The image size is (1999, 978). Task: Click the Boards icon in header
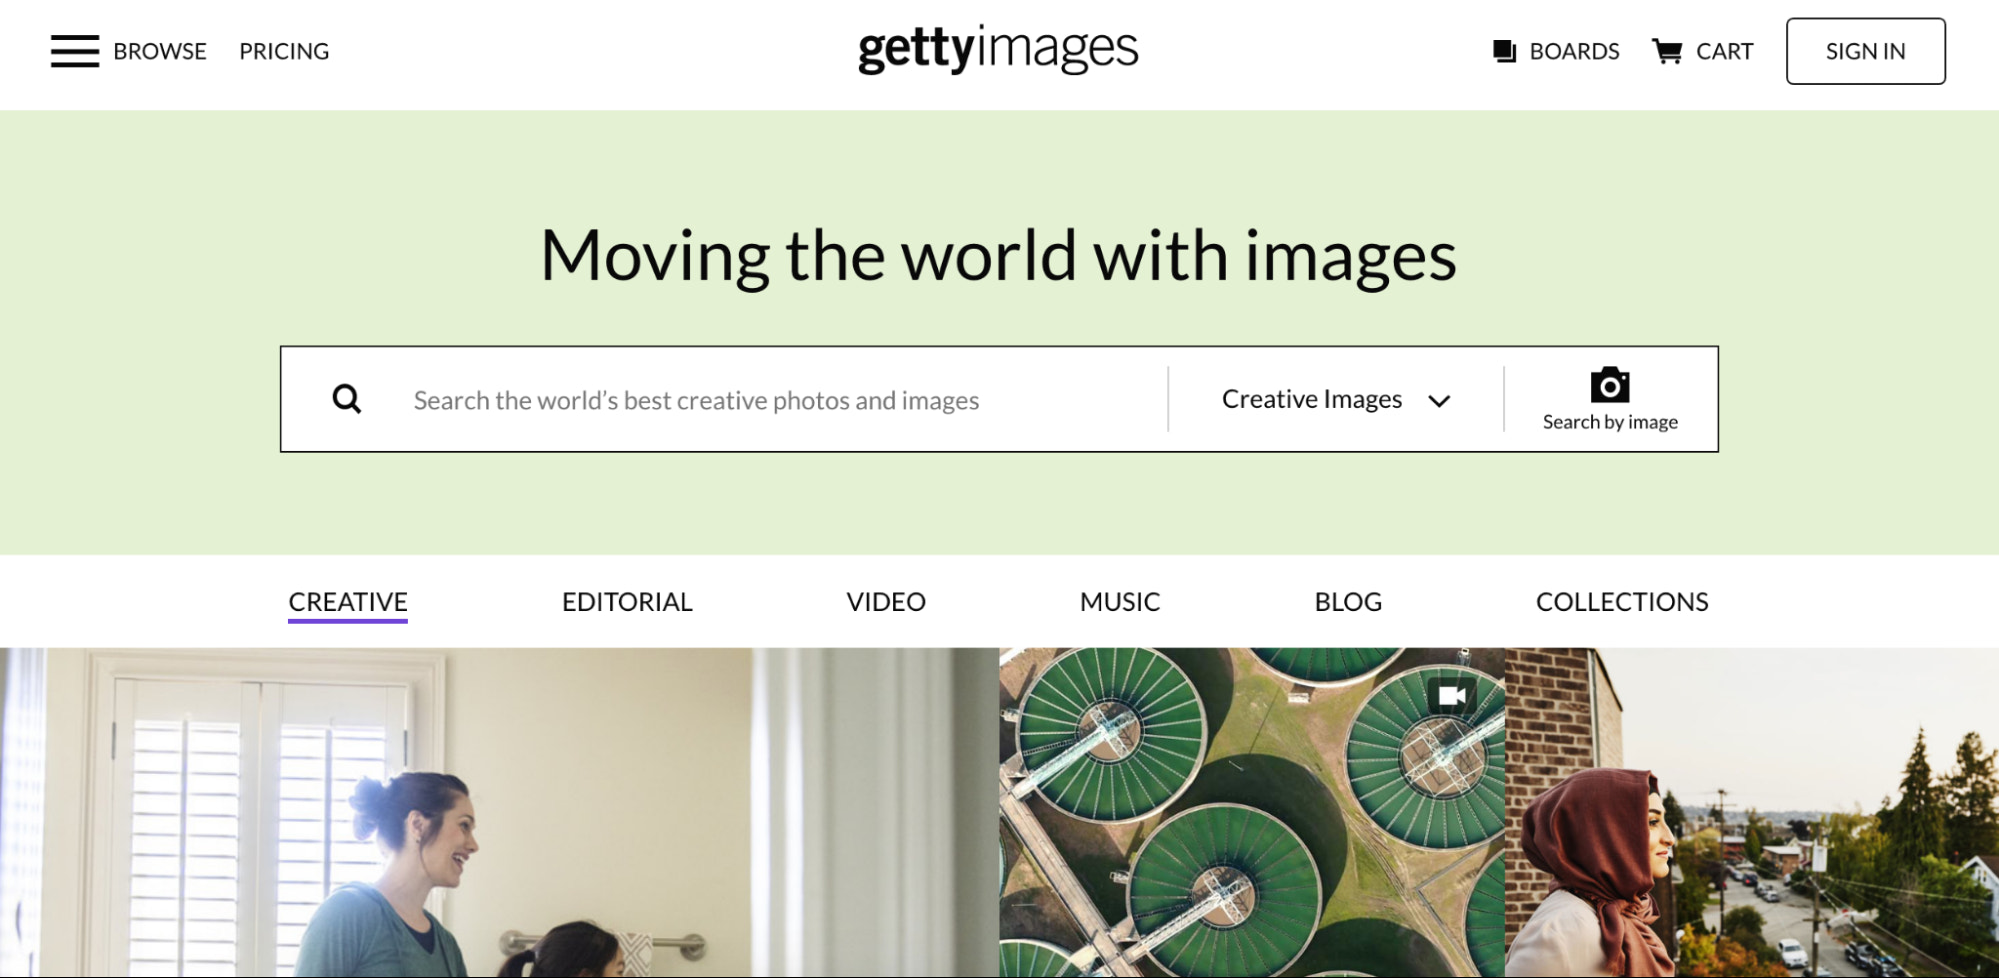pyautogui.click(x=1504, y=51)
